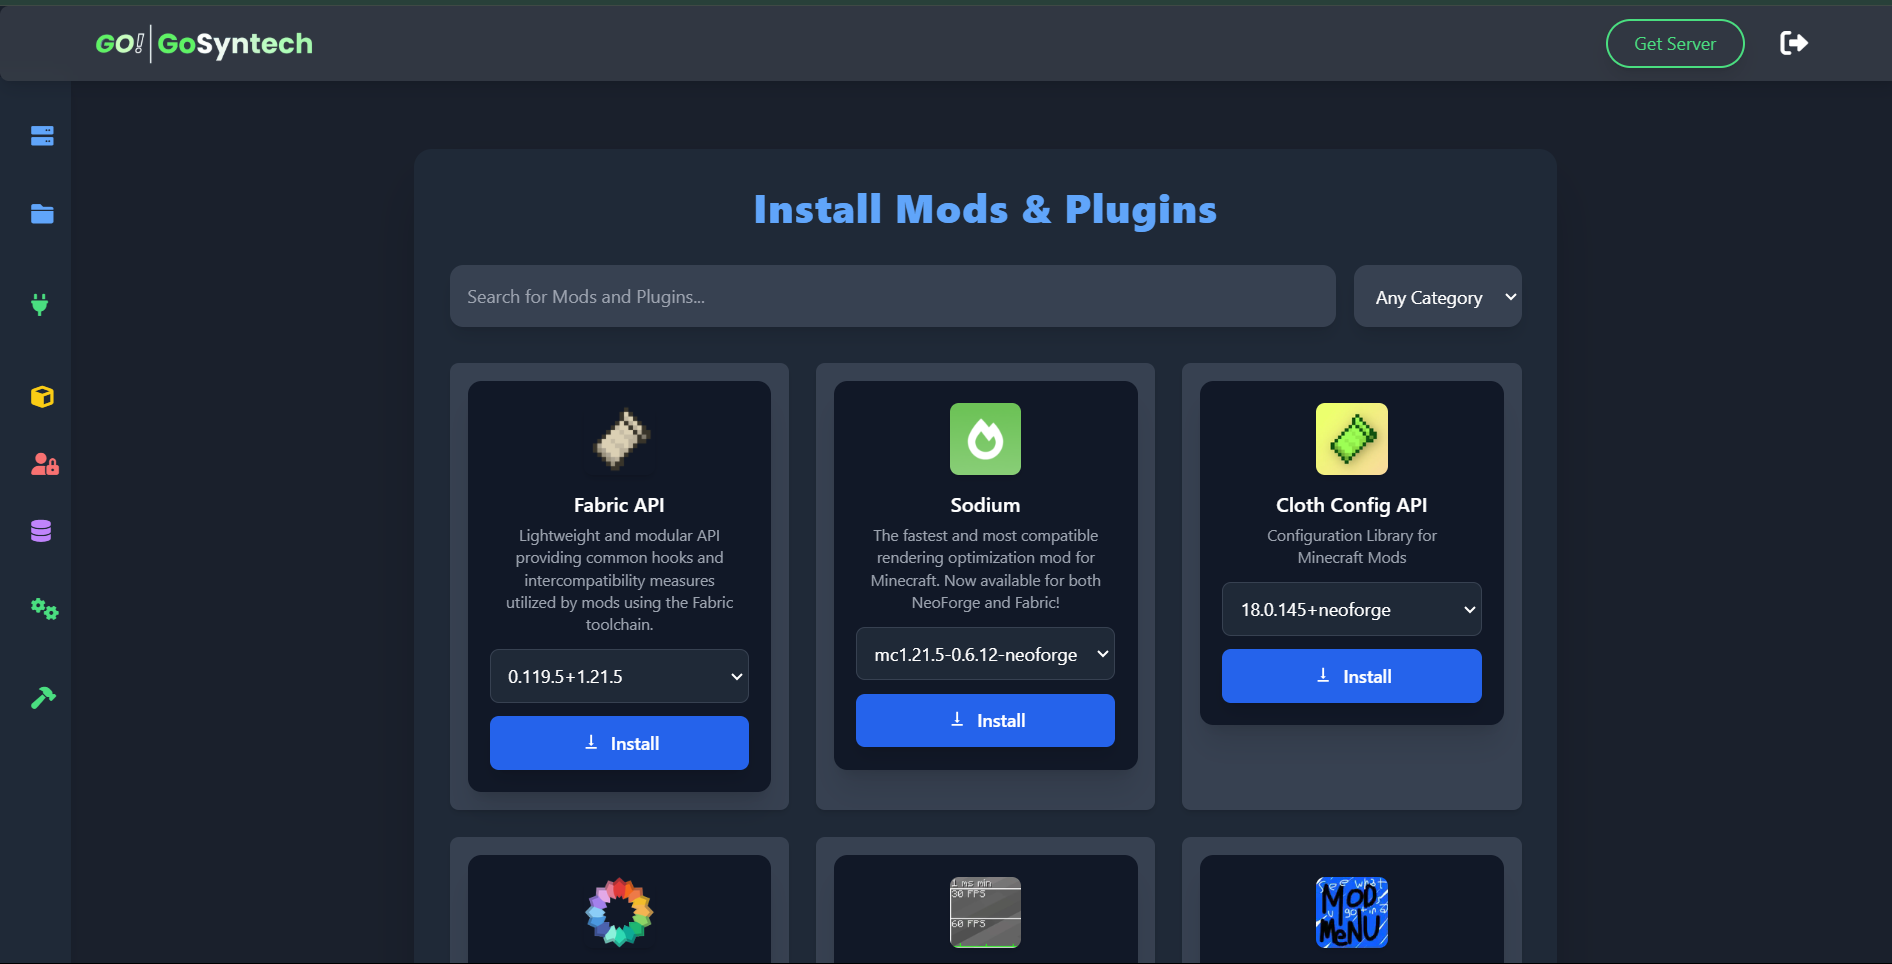The width and height of the screenshot is (1892, 964).
Task: Click the Get Server button
Action: (1675, 44)
